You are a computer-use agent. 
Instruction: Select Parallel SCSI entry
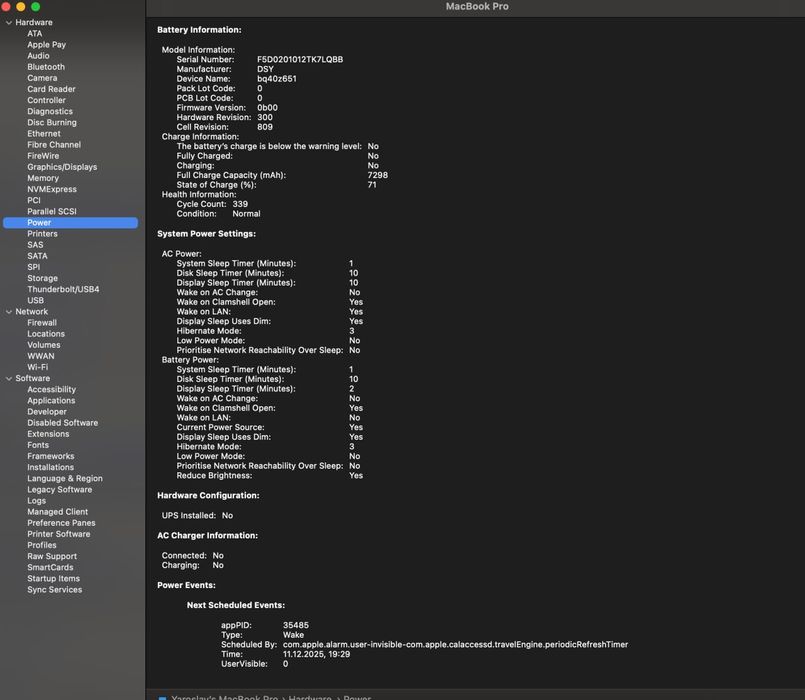click(x=52, y=212)
